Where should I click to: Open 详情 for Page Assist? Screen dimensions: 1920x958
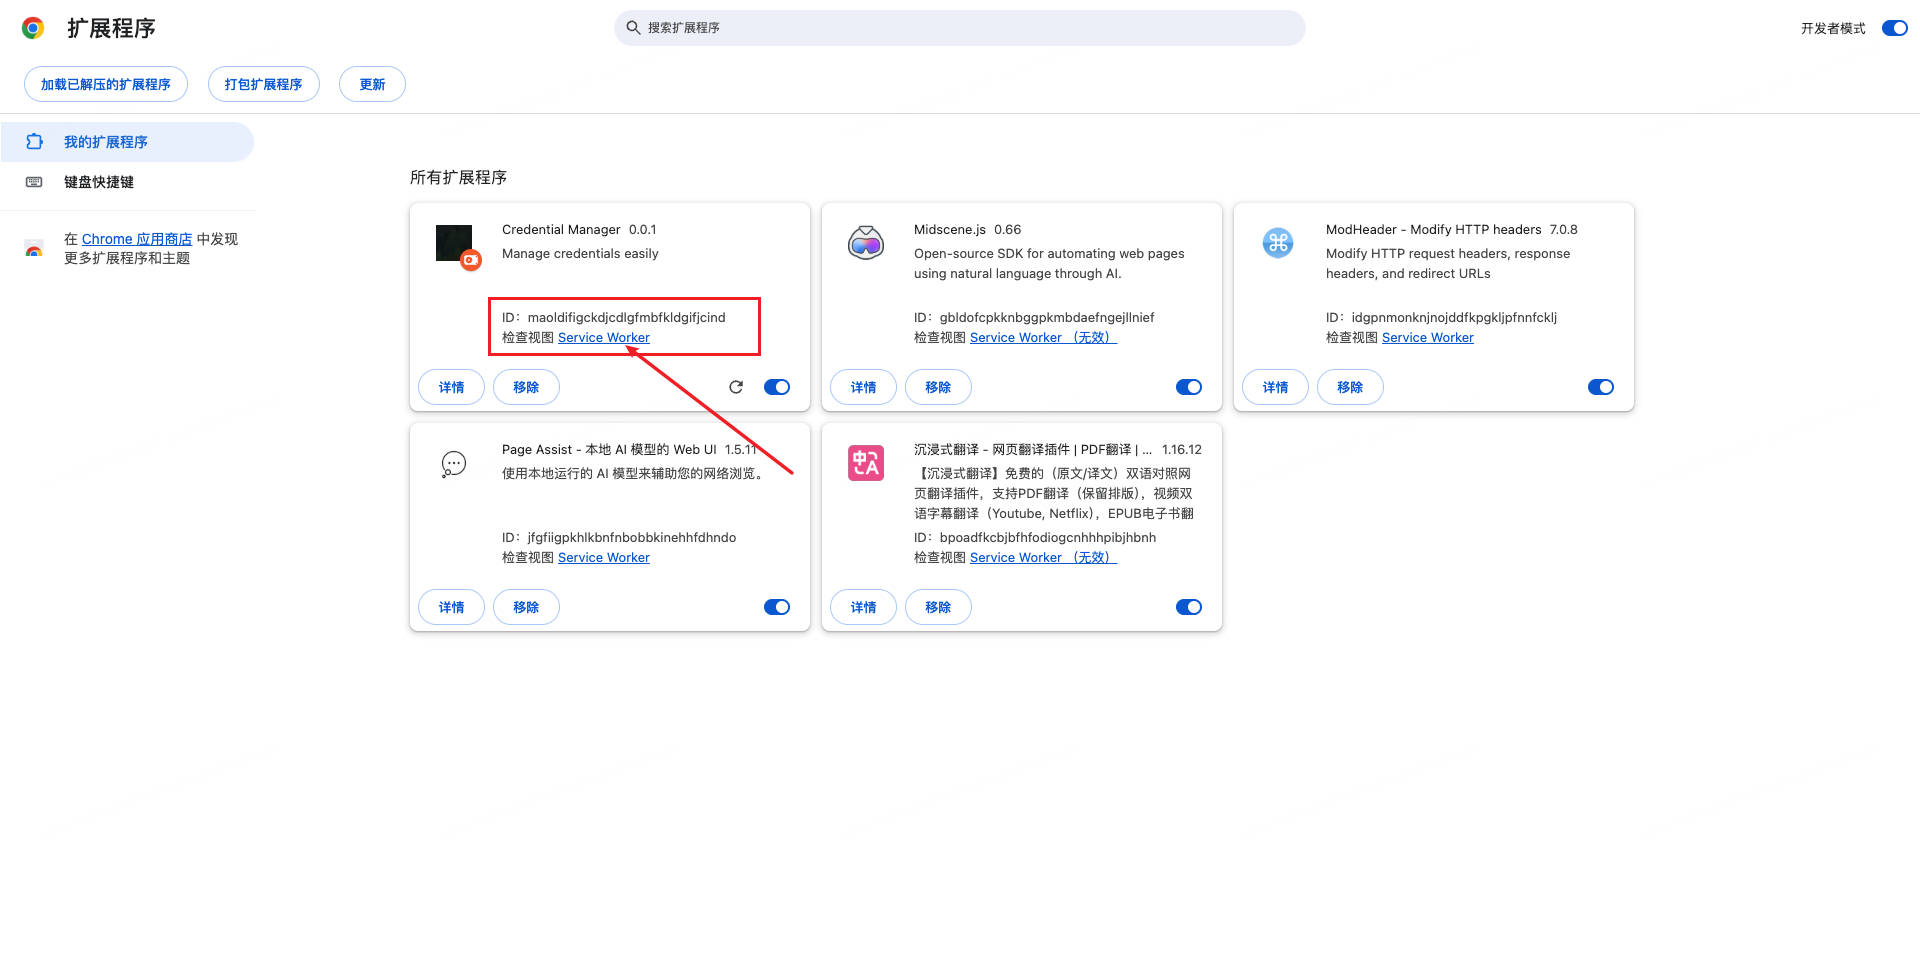[451, 607]
